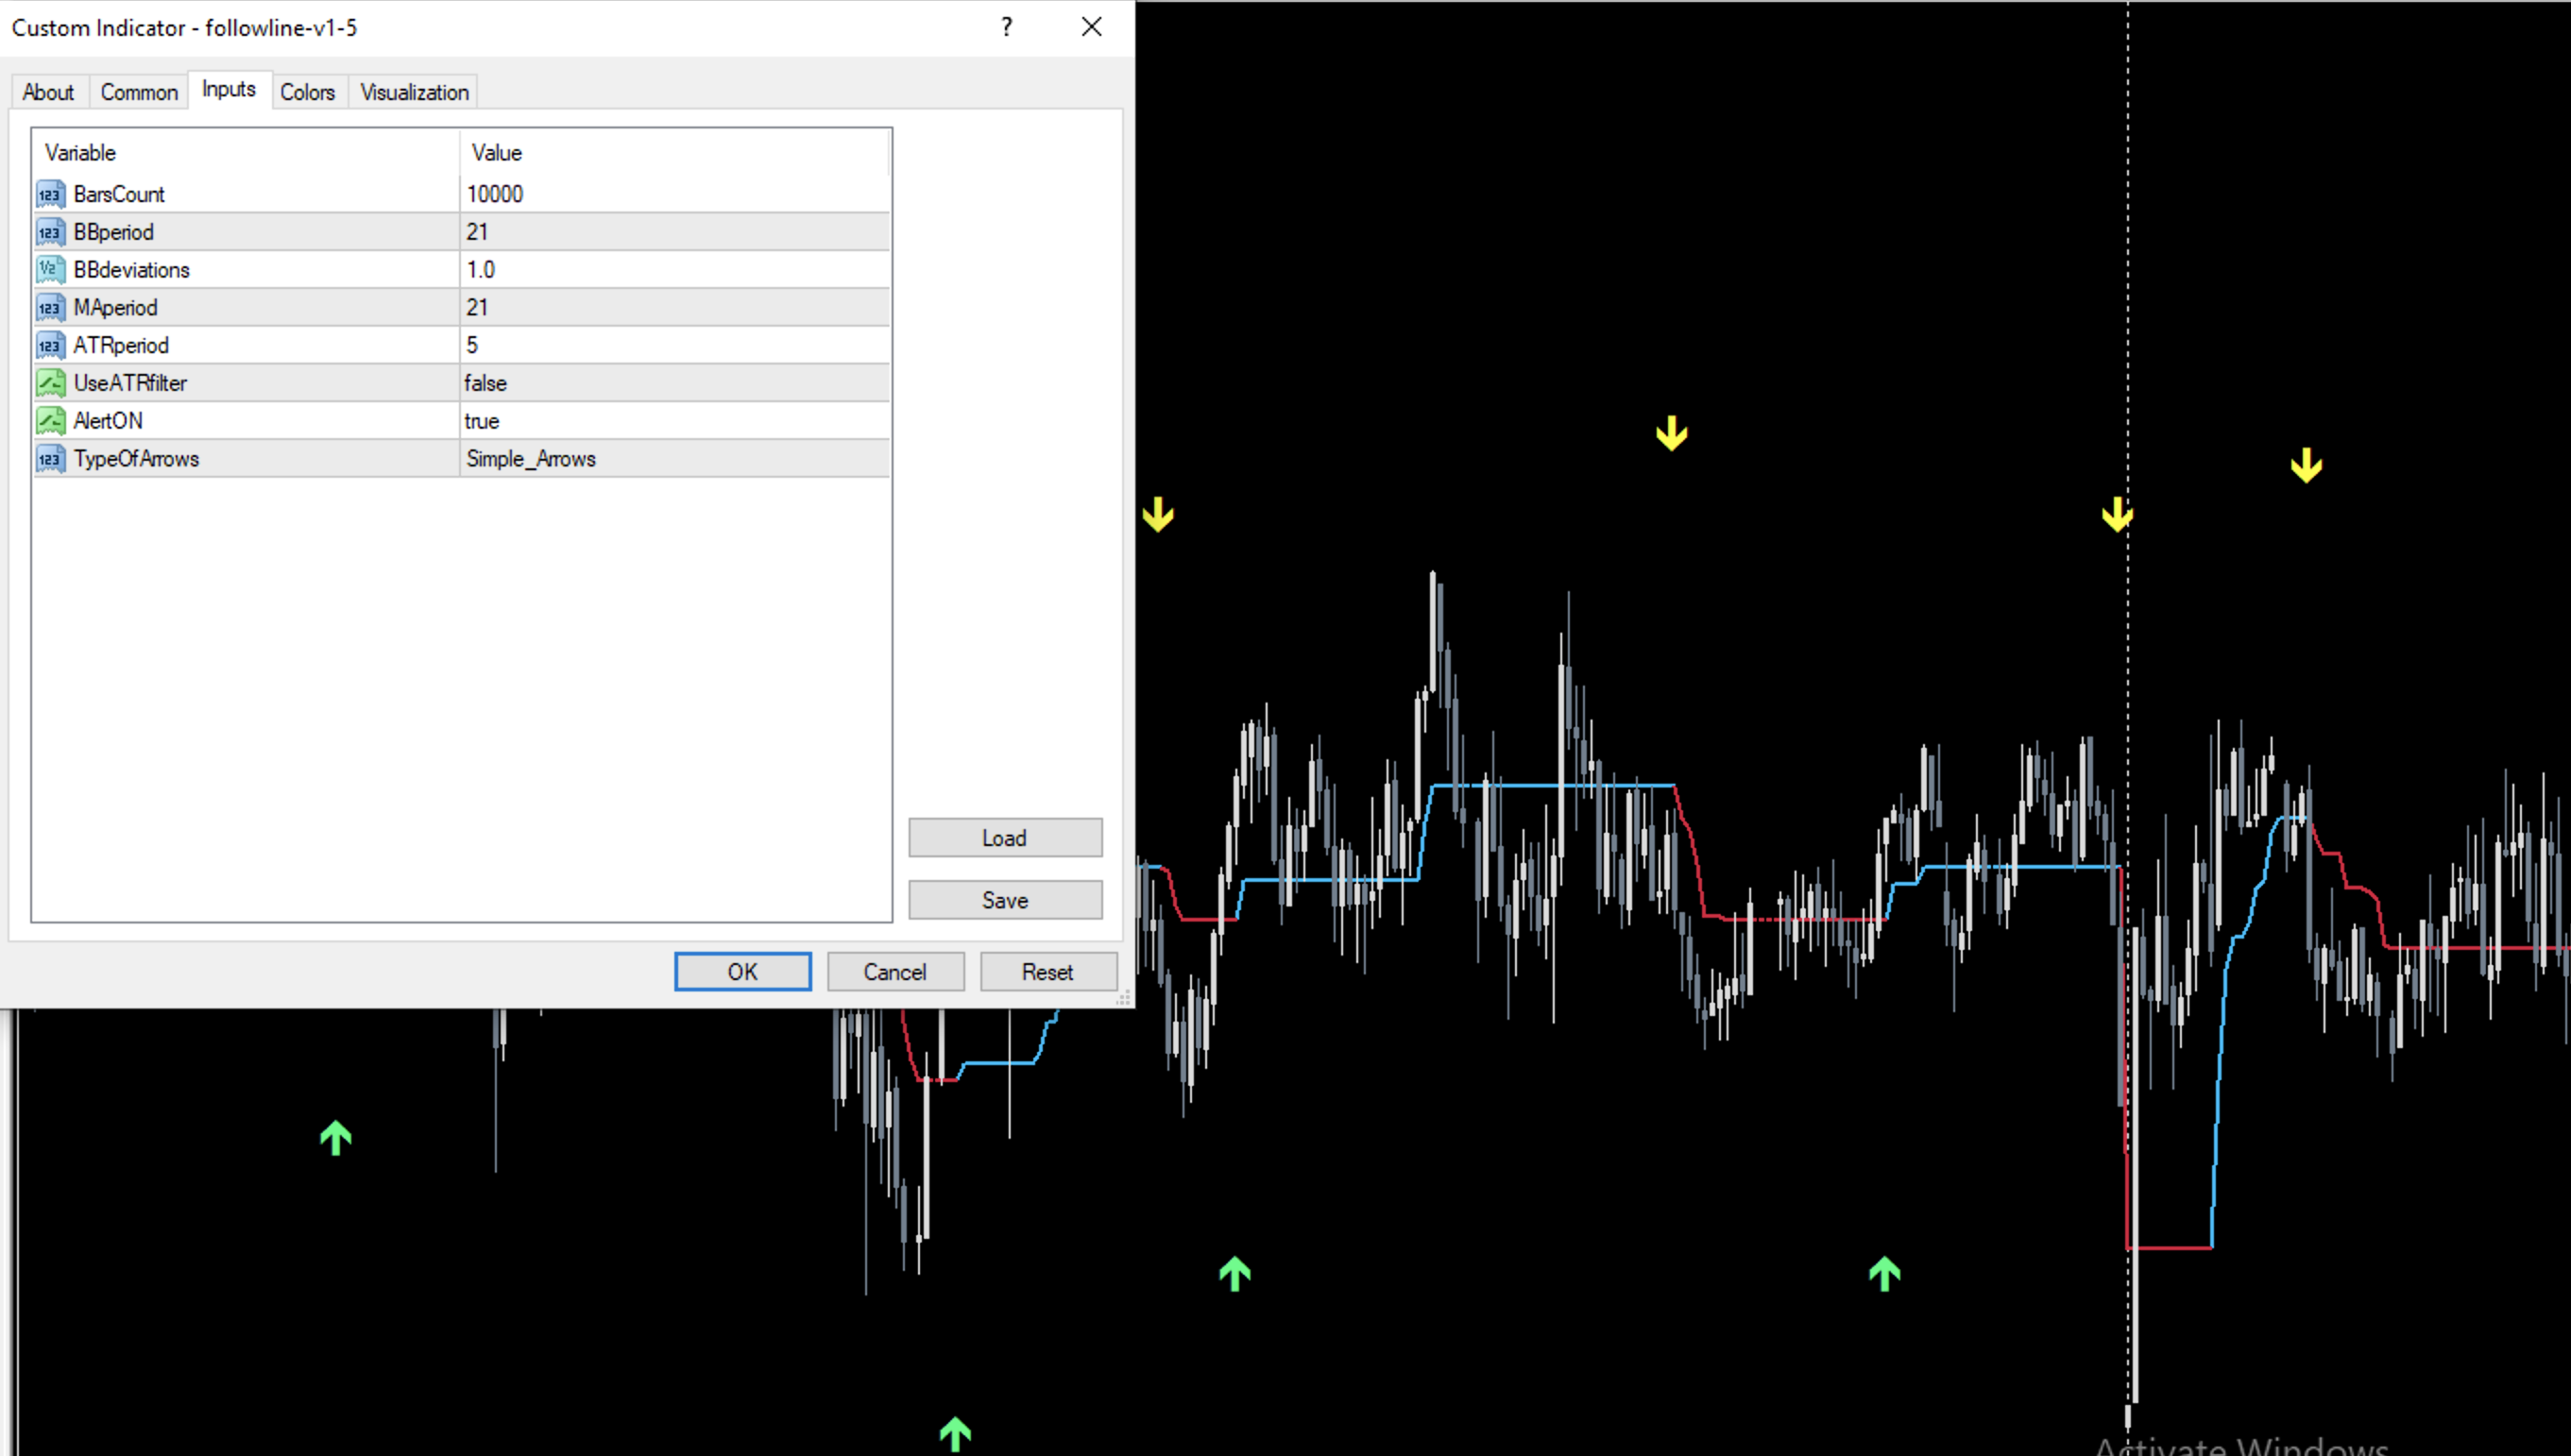Click the BarsCount integer variable icon
Image resolution: width=2571 pixels, height=1456 pixels.
click(50, 194)
